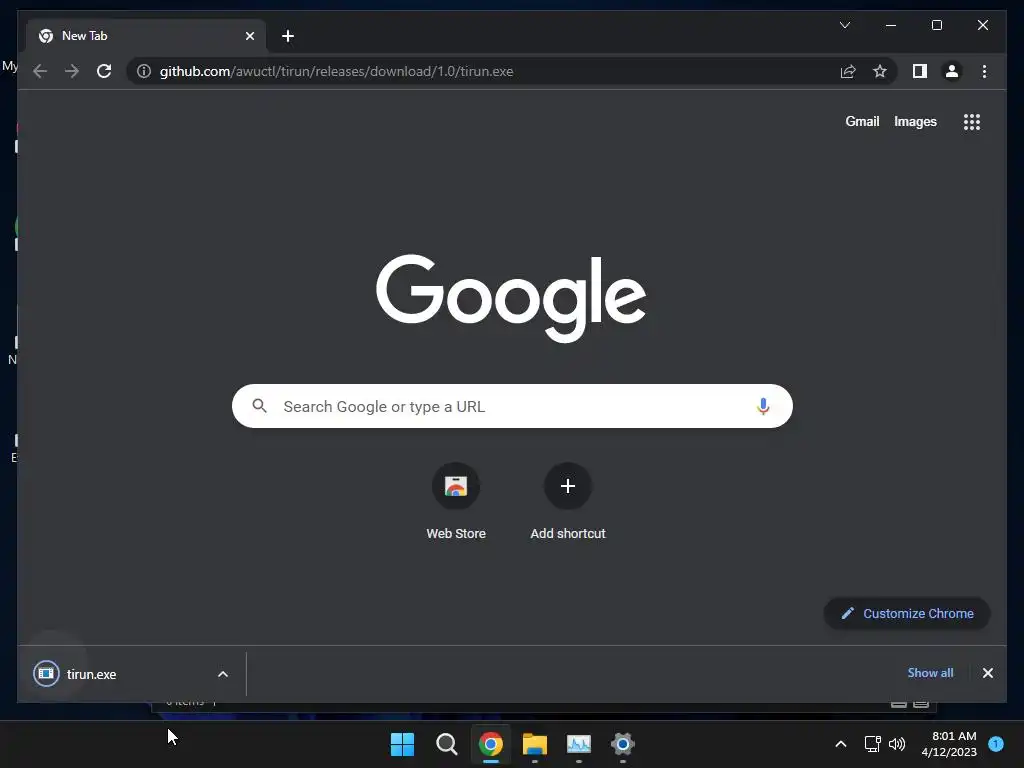Select the New Tab tab
The height and width of the screenshot is (768, 1024).
(146, 36)
